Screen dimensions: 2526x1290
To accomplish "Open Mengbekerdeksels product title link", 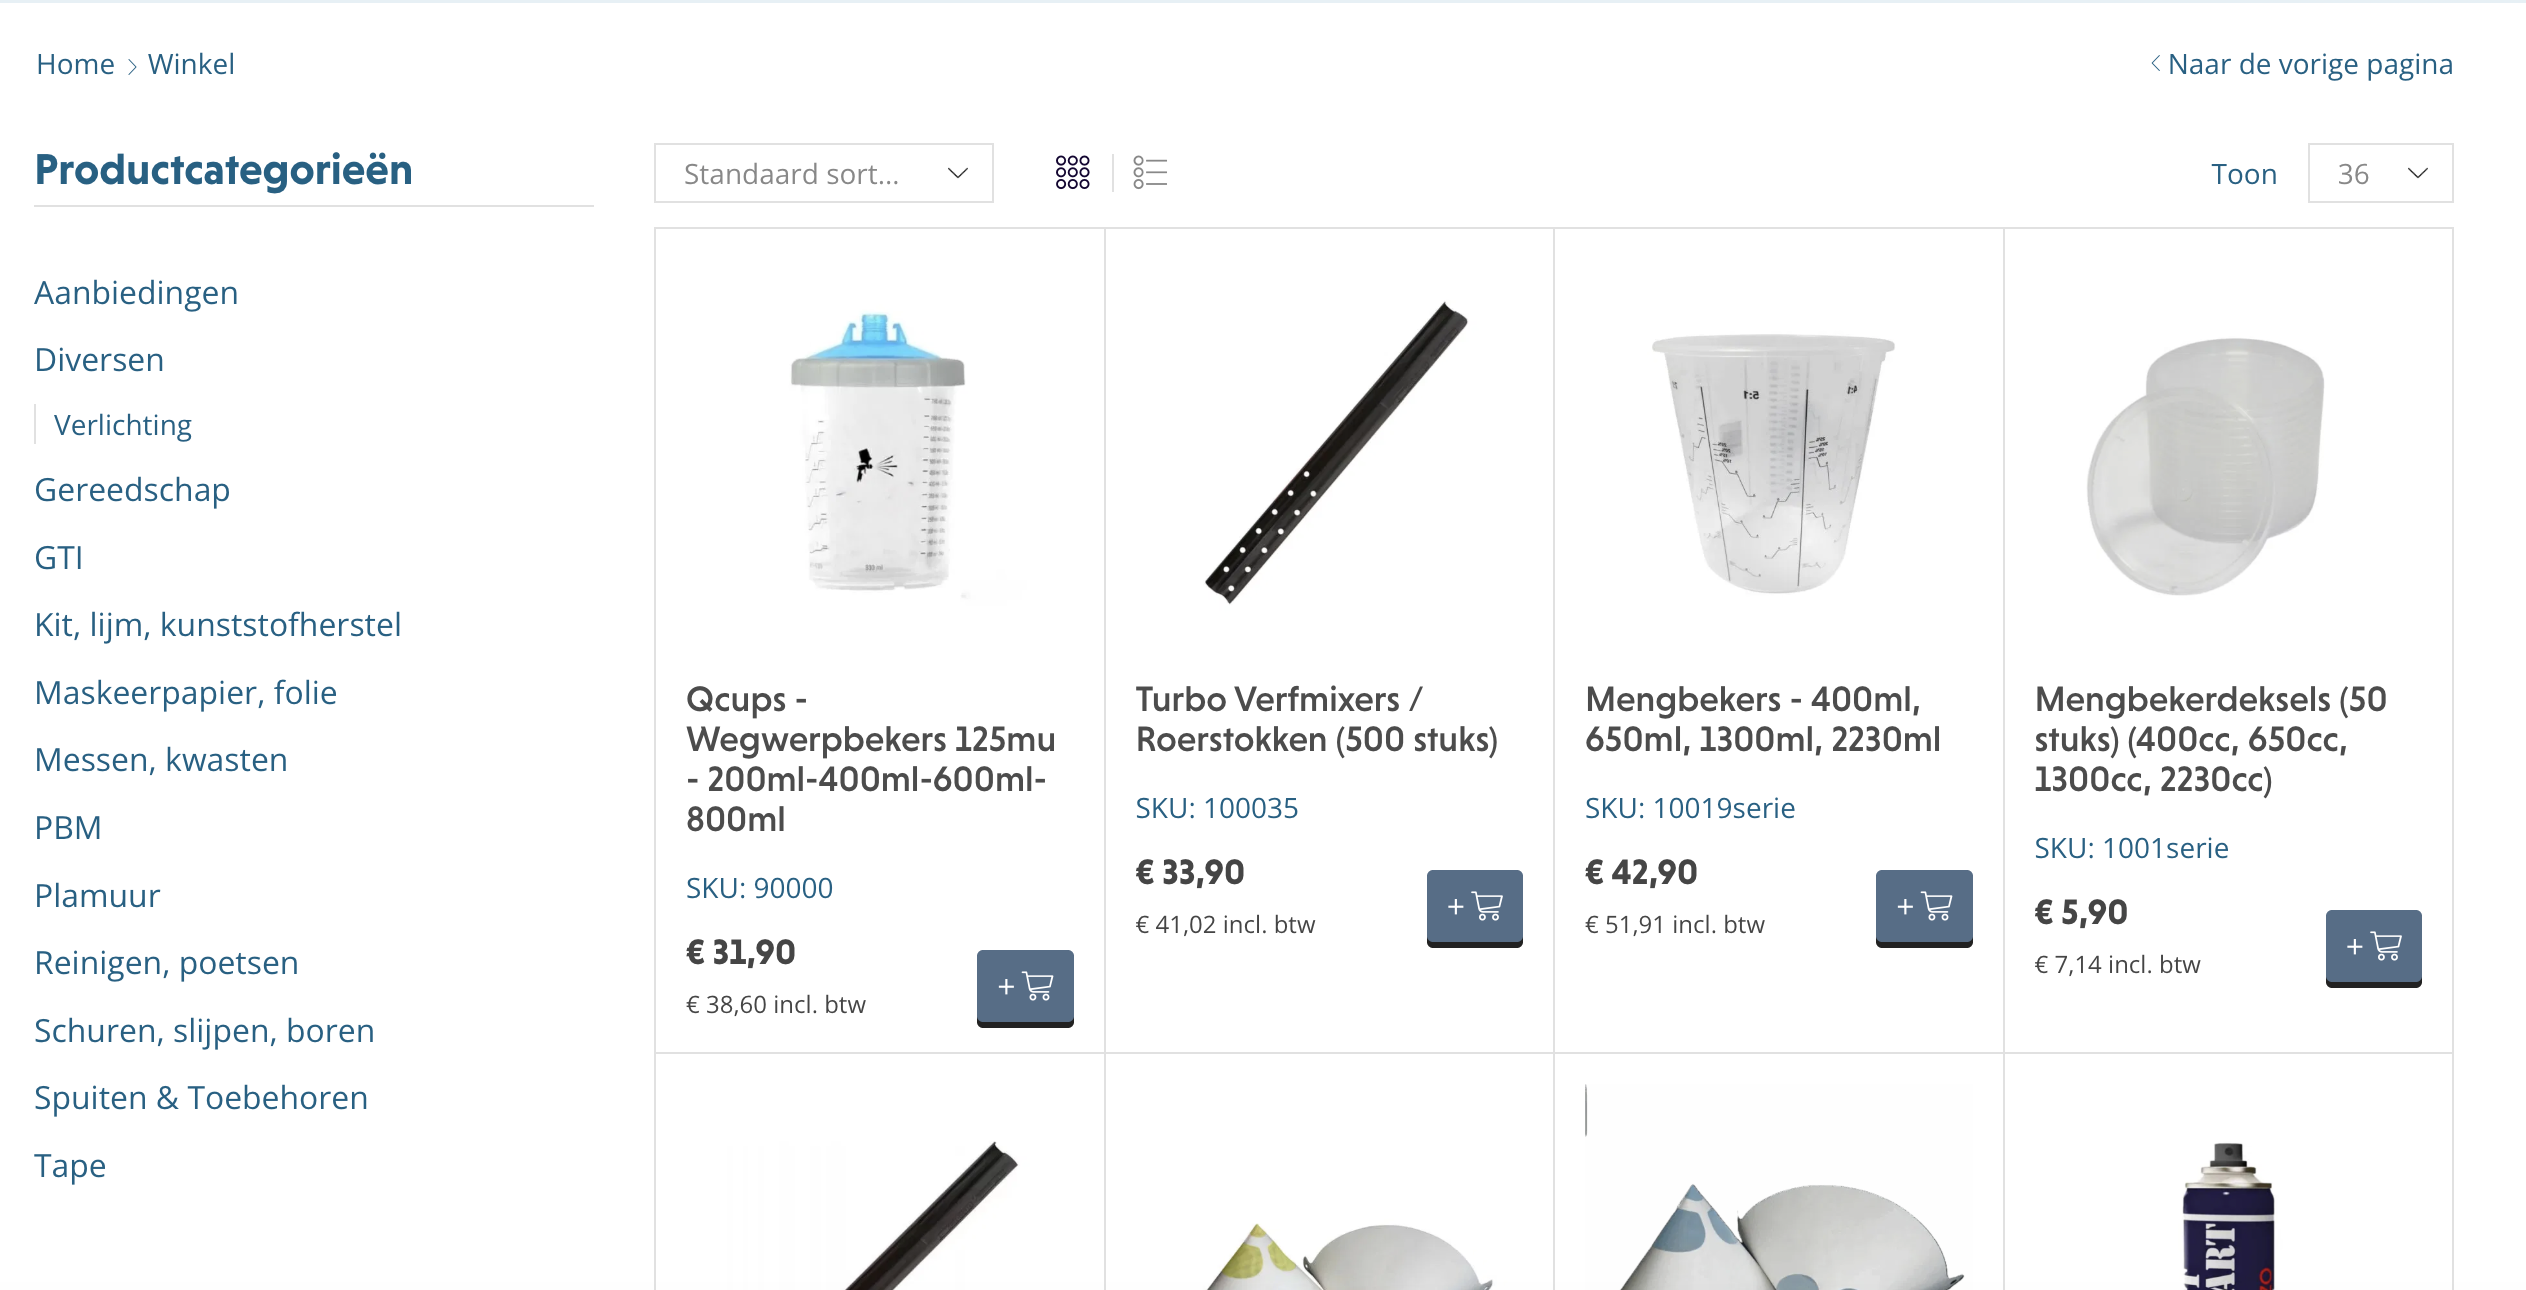I will pyautogui.click(x=2210, y=739).
